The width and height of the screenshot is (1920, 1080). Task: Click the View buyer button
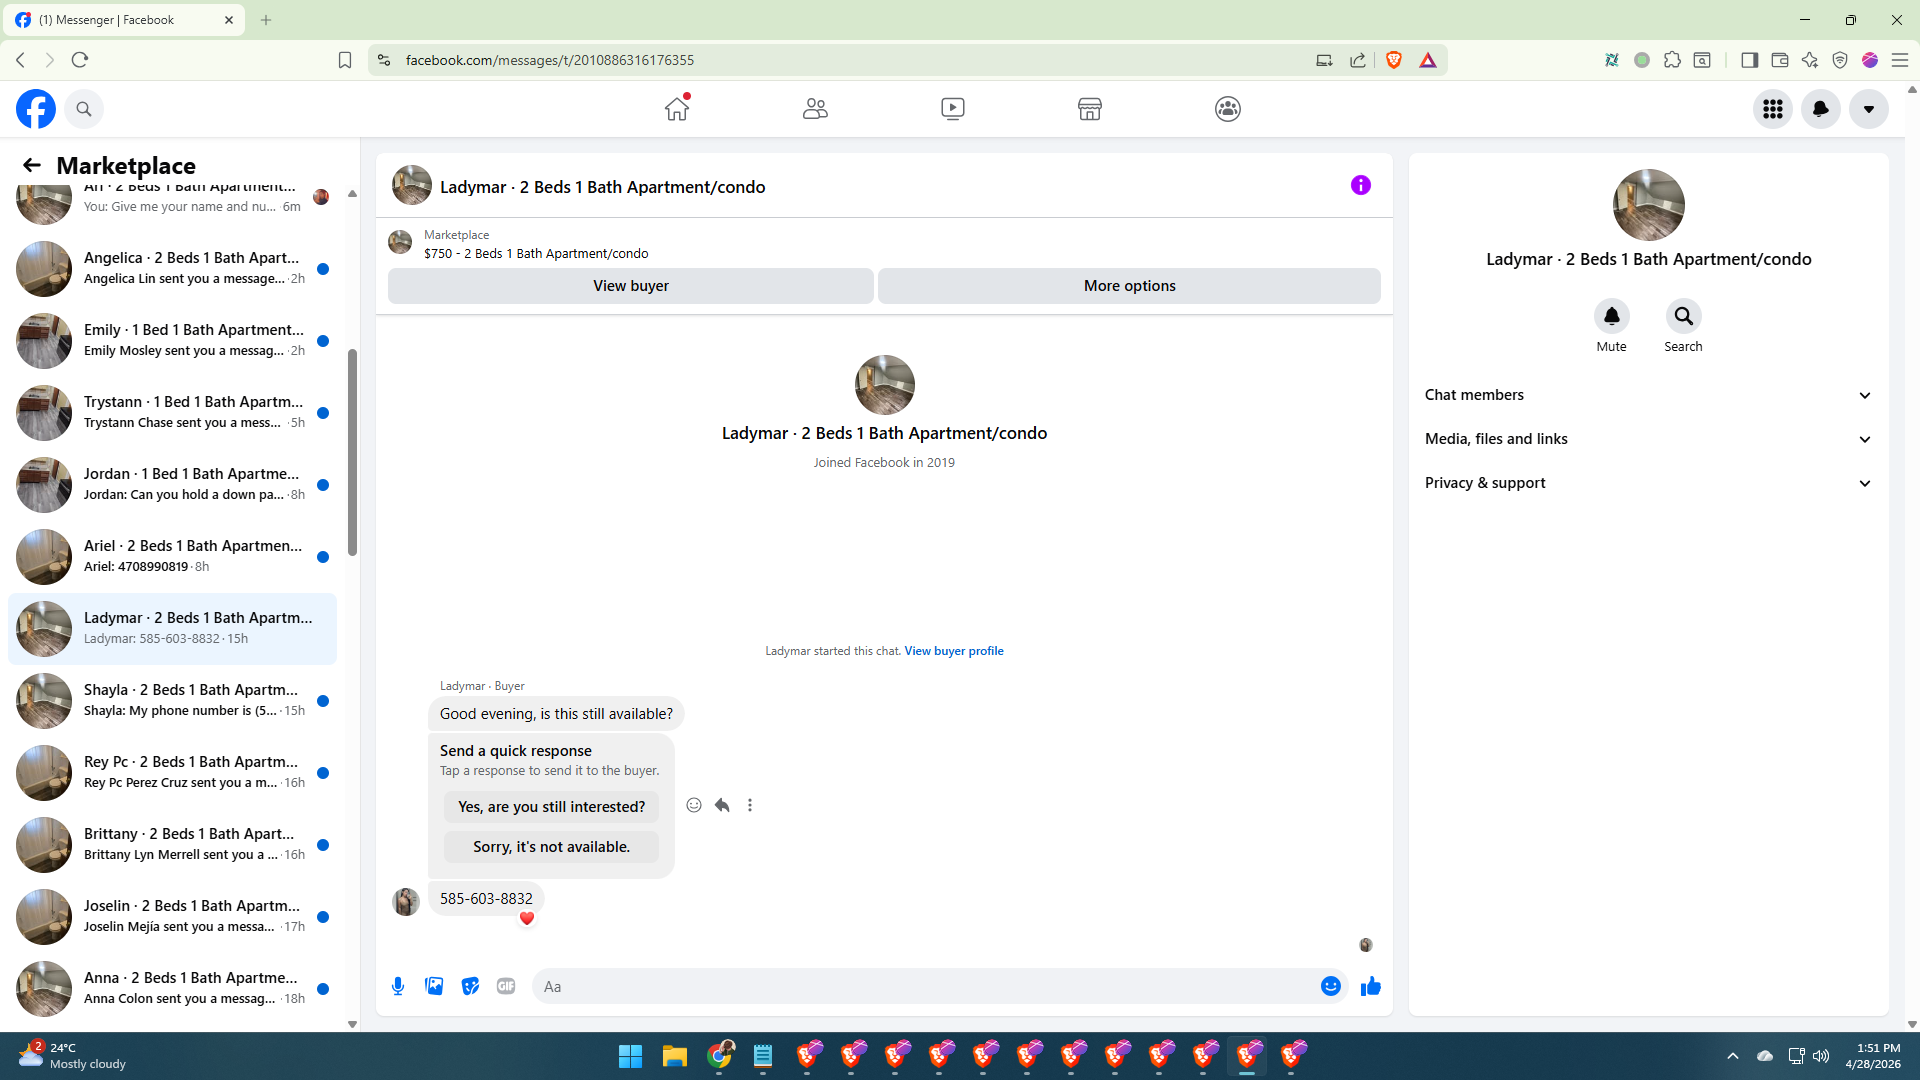point(630,286)
